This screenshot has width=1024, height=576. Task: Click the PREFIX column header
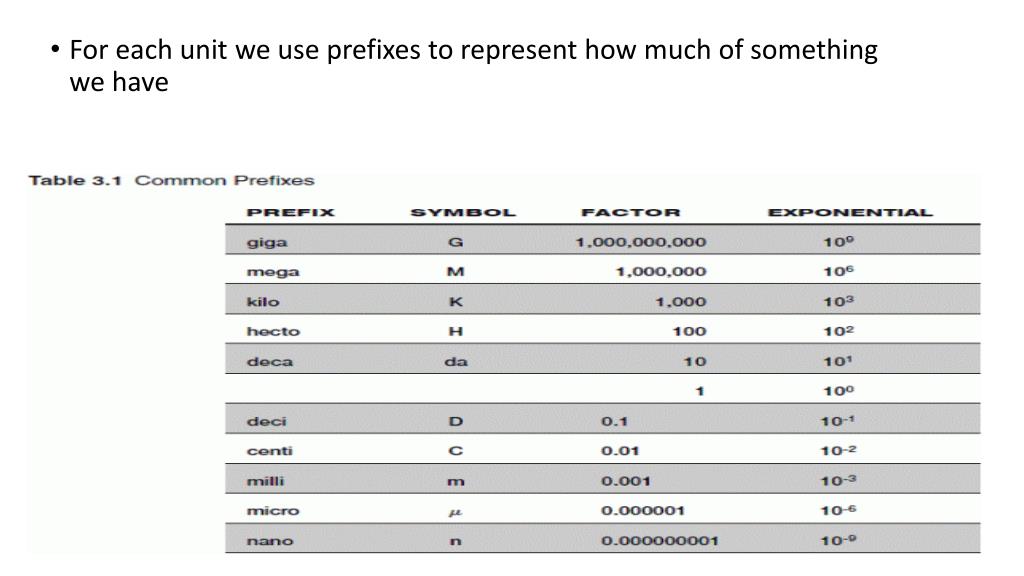(x=290, y=212)
